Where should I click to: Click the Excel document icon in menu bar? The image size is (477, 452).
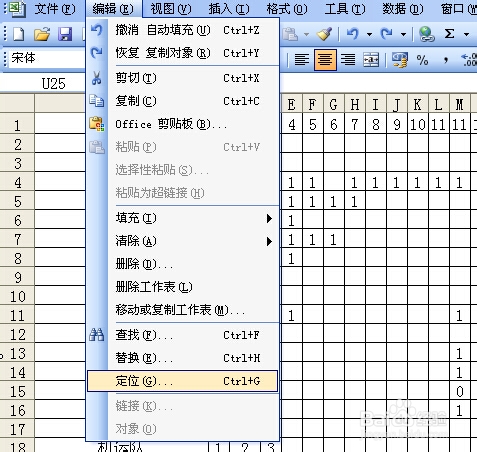(17, 9)
